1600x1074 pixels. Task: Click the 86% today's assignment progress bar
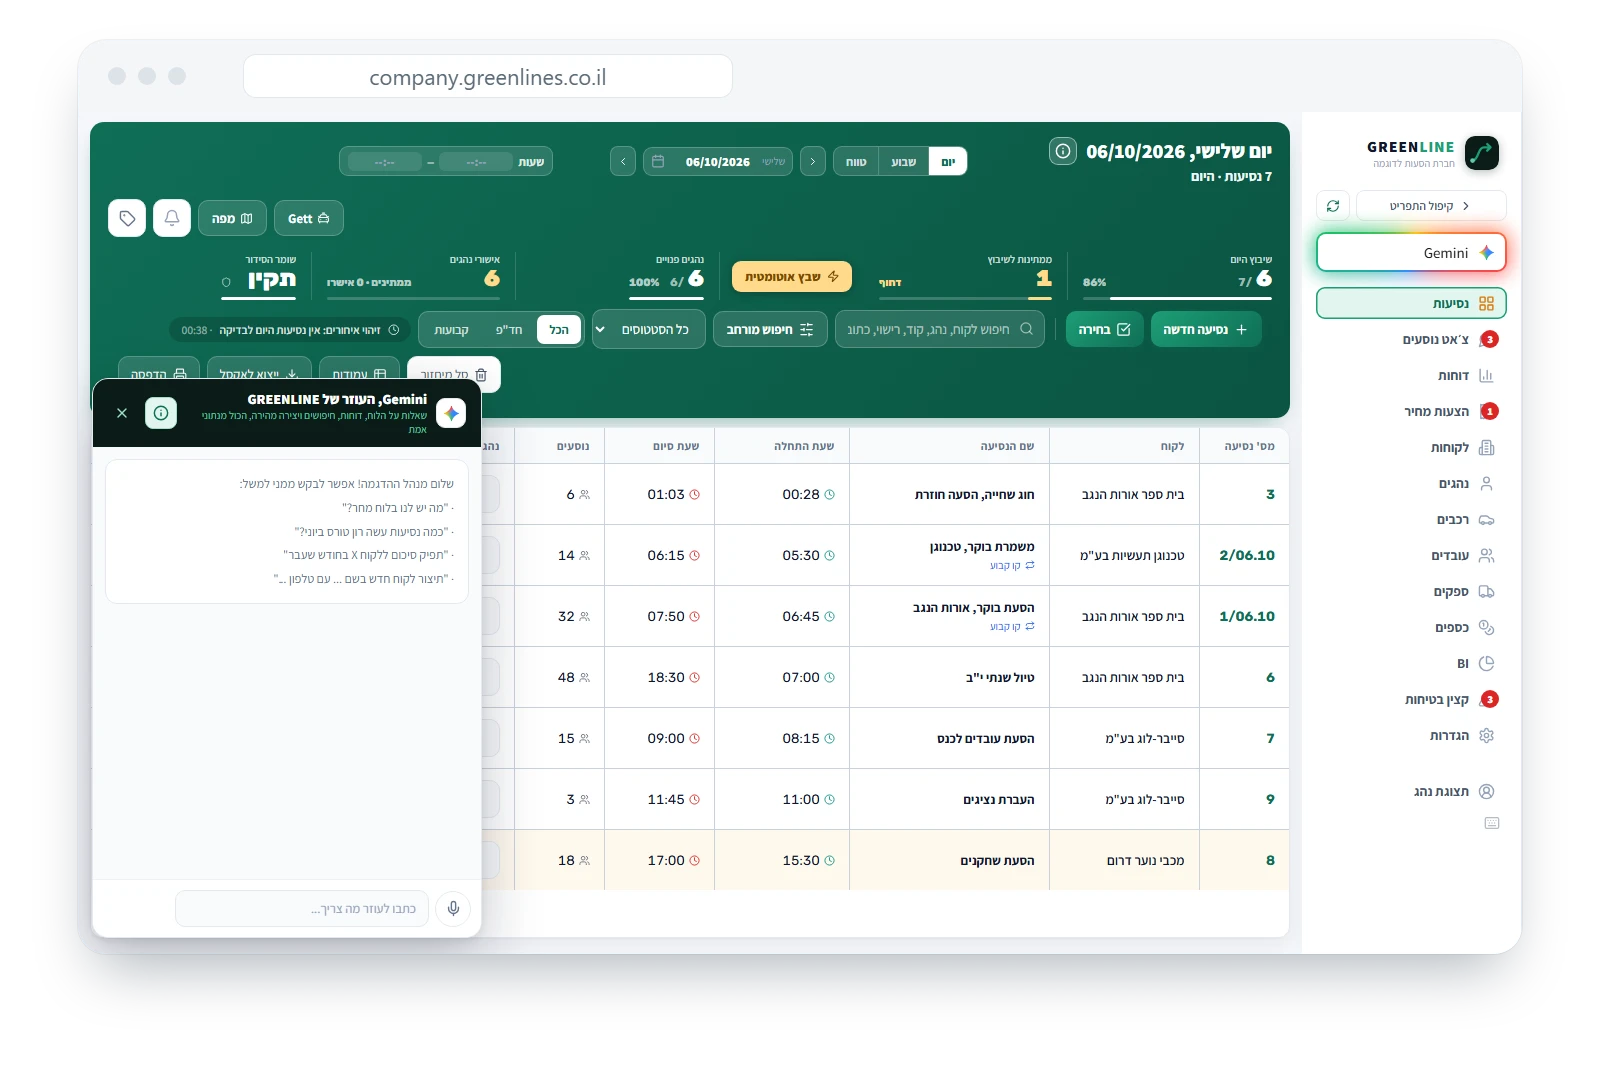coord(1177,298)
